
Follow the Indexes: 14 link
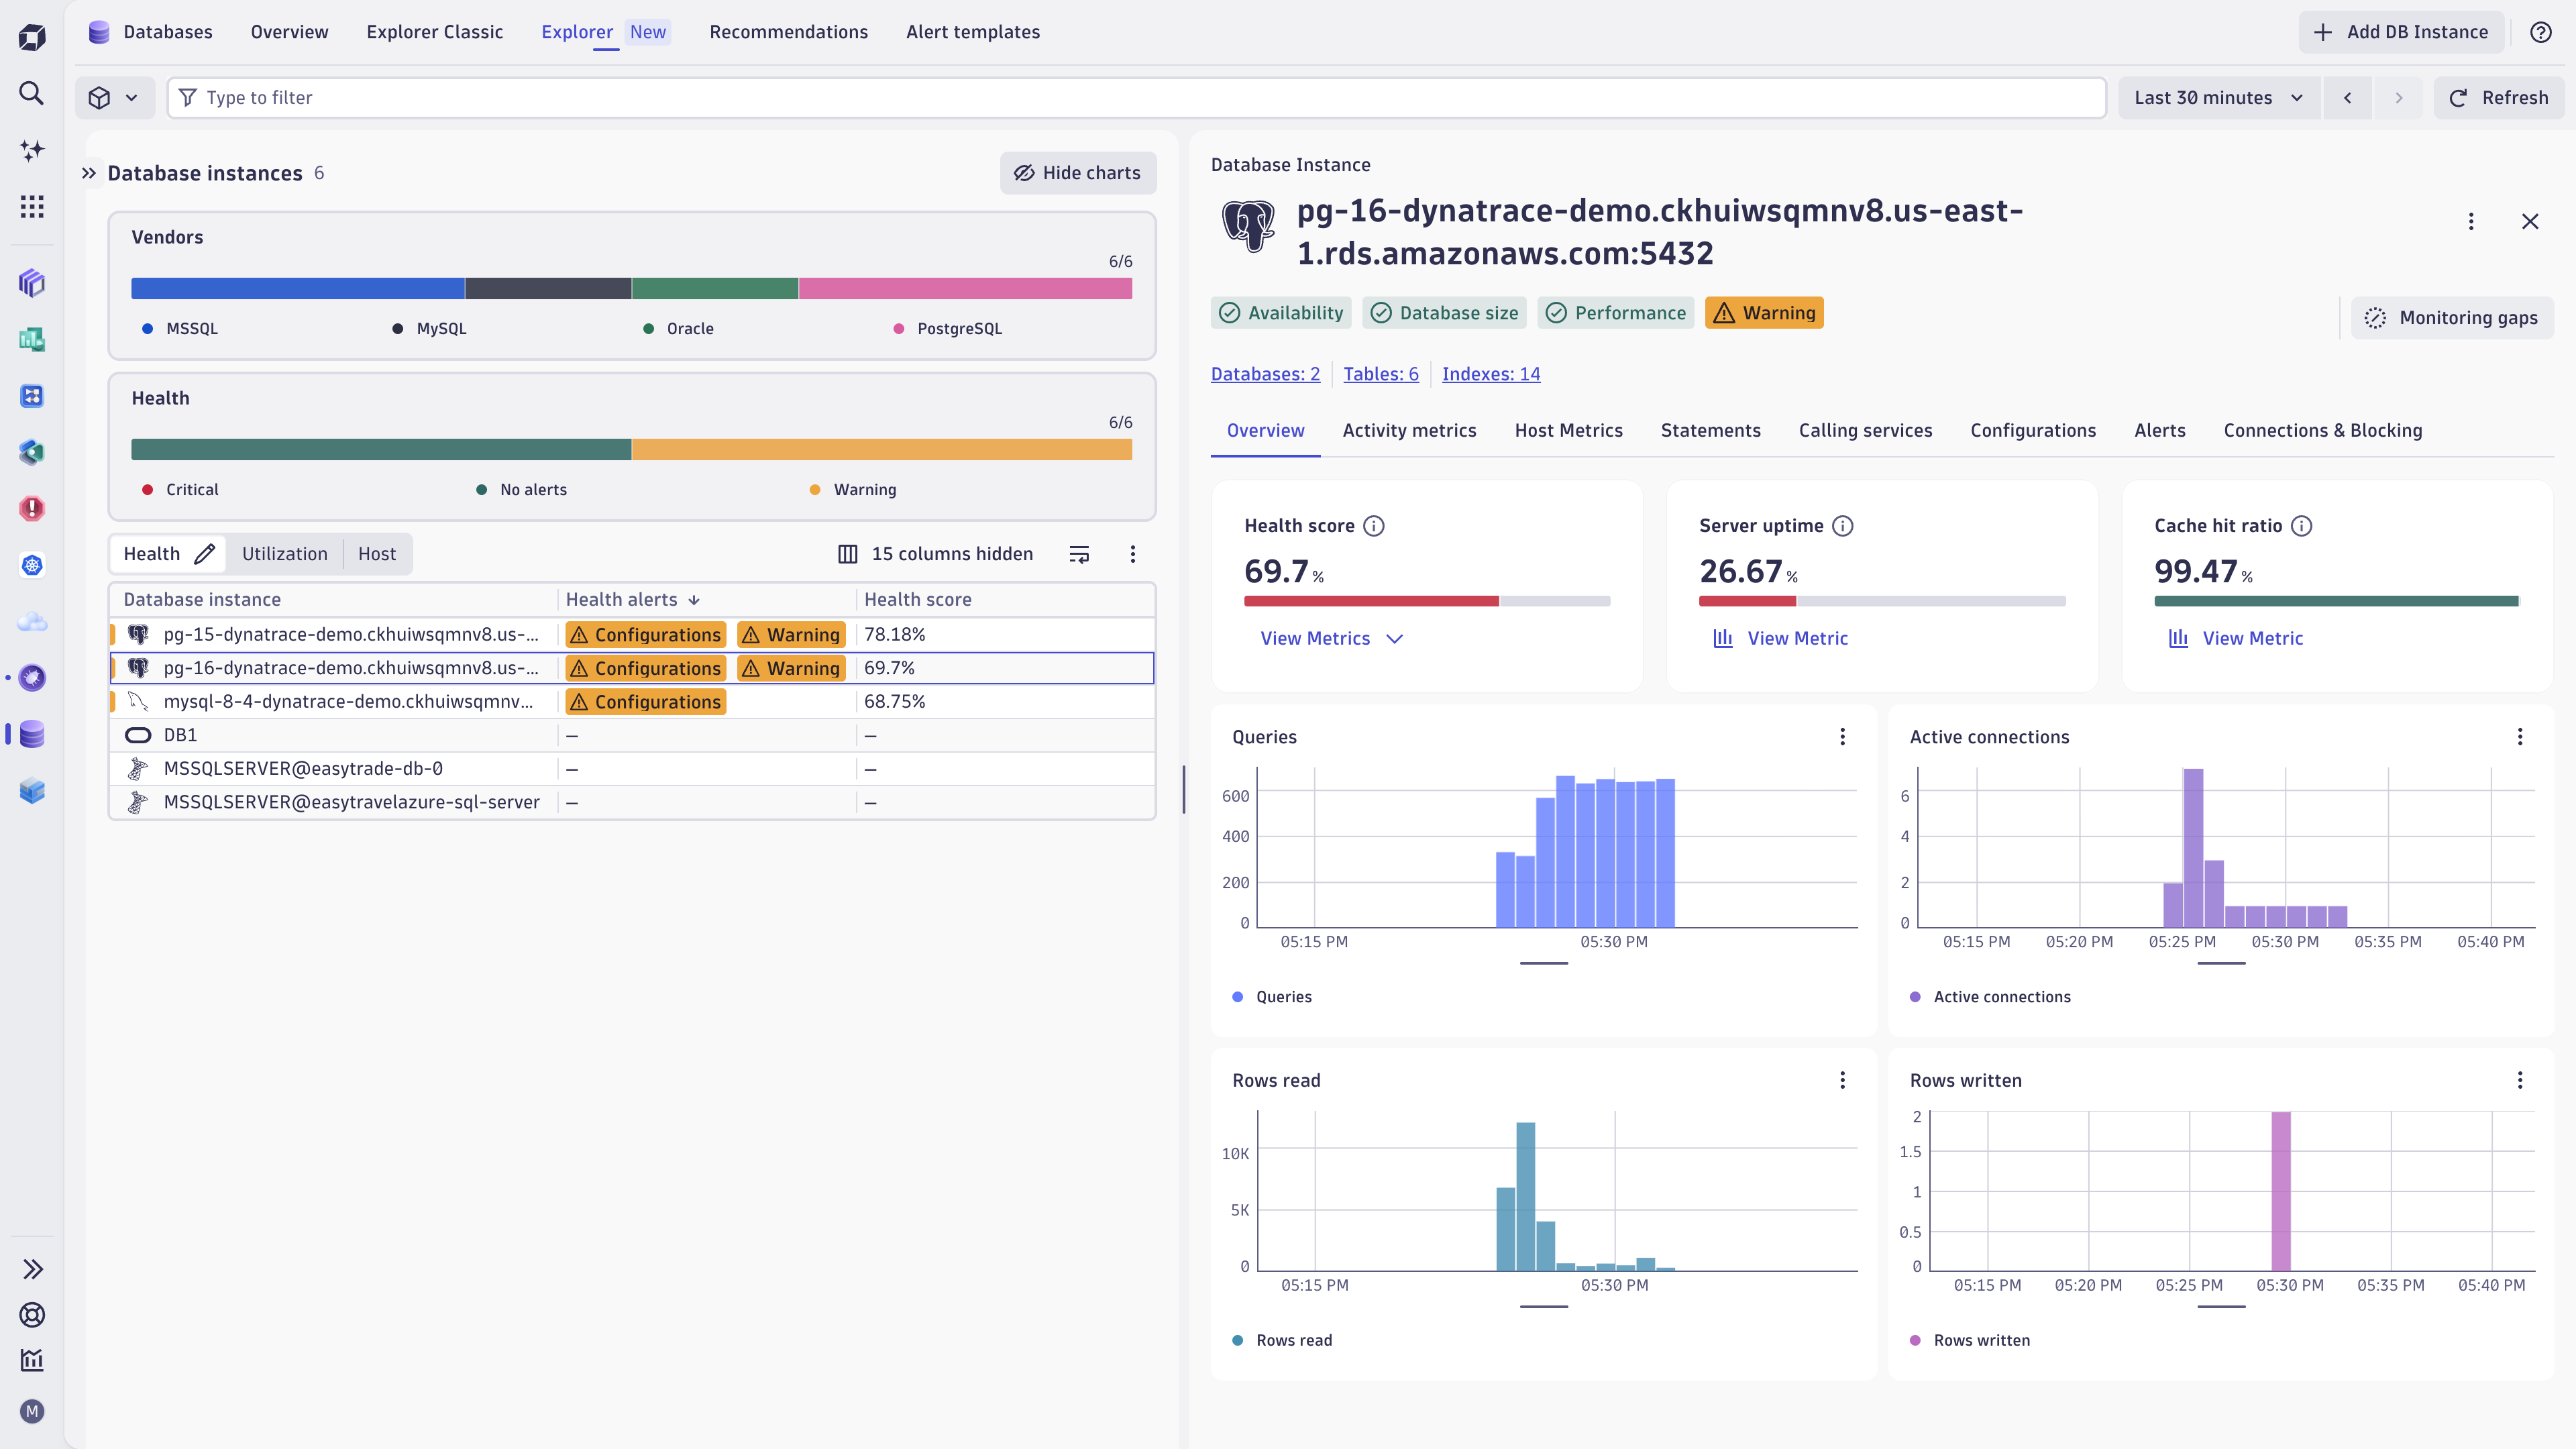[x=1491, y=374]
